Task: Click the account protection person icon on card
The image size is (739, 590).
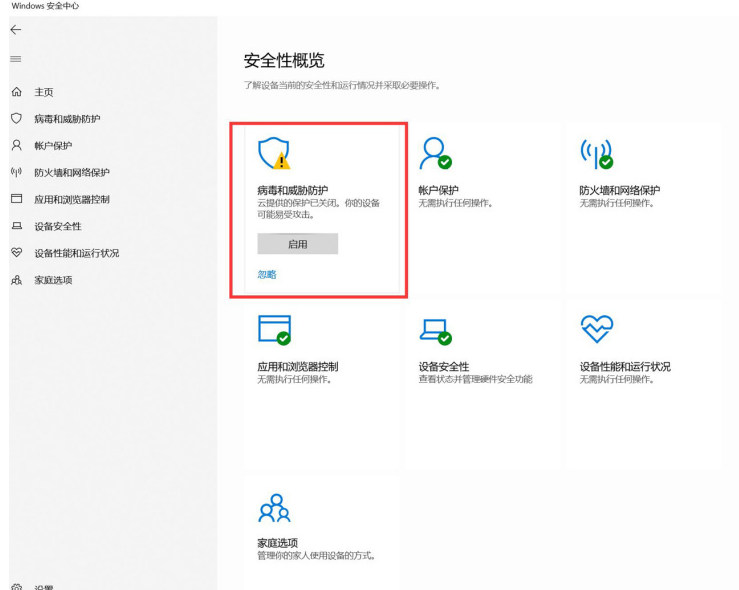Action: pos(435,153)
